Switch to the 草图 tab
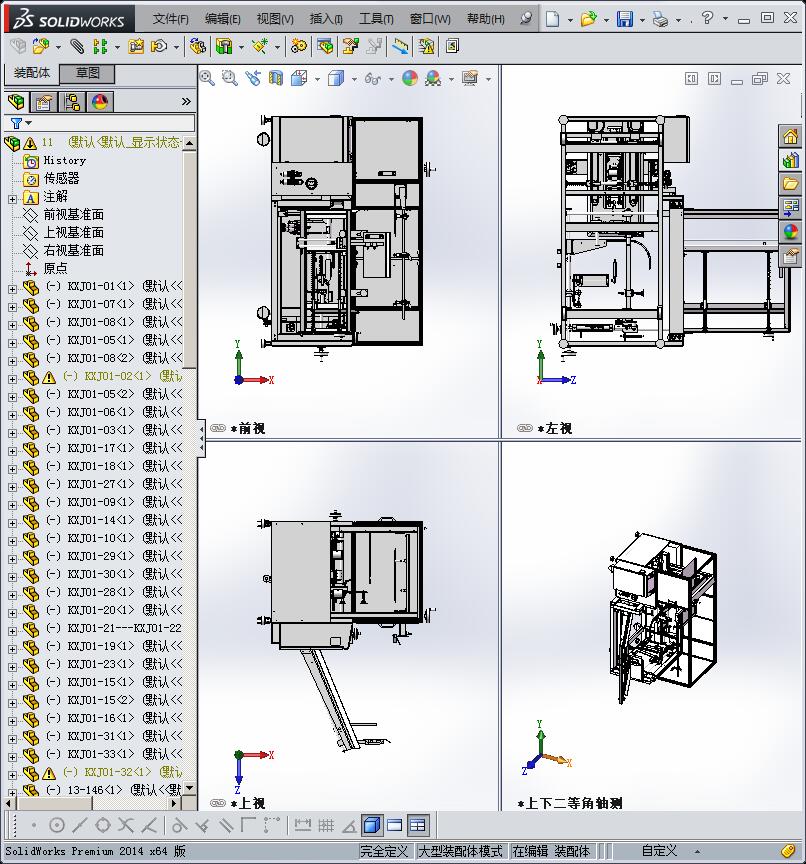Viewport: 806px width, 864px height. click(87, 73)
